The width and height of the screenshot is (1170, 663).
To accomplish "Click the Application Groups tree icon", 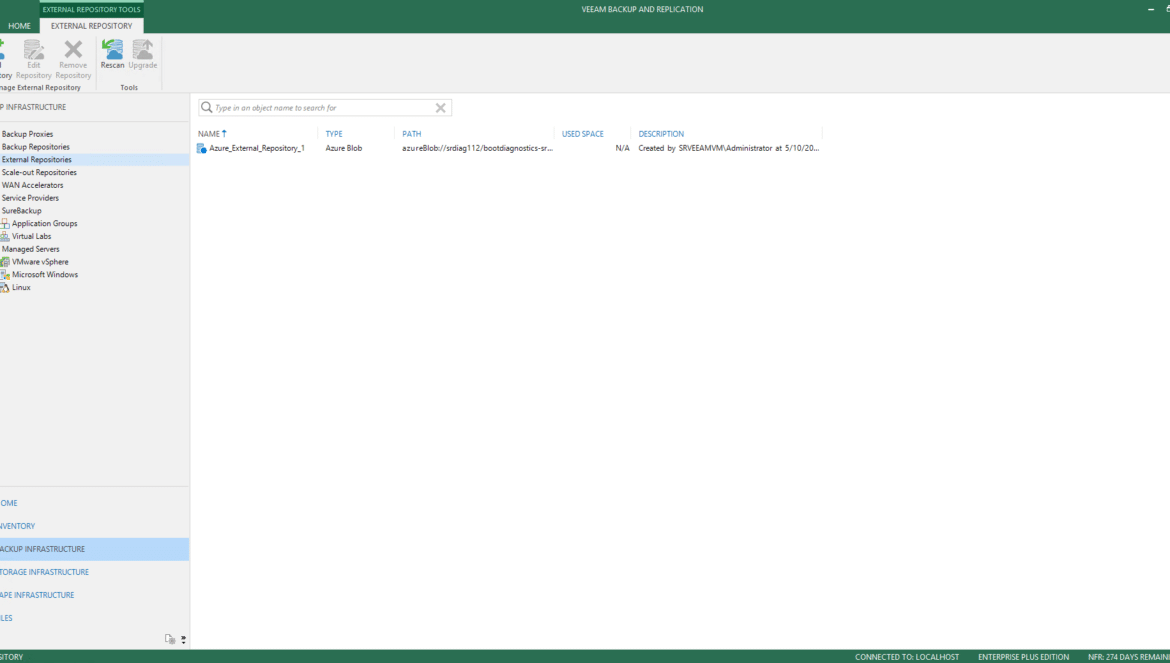I will (4, 224).
